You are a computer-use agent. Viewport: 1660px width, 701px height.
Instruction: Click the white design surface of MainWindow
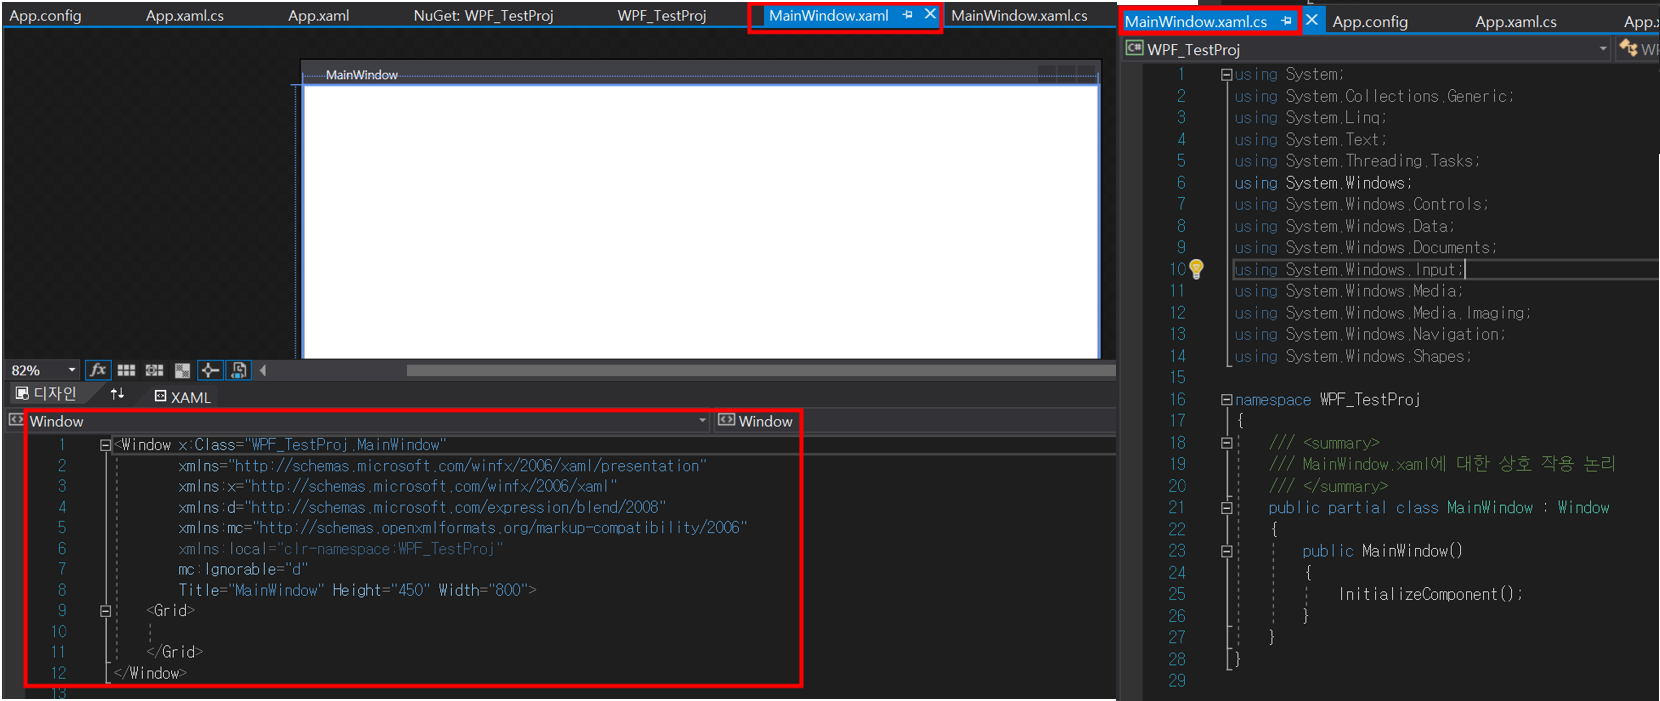[700, 222]
